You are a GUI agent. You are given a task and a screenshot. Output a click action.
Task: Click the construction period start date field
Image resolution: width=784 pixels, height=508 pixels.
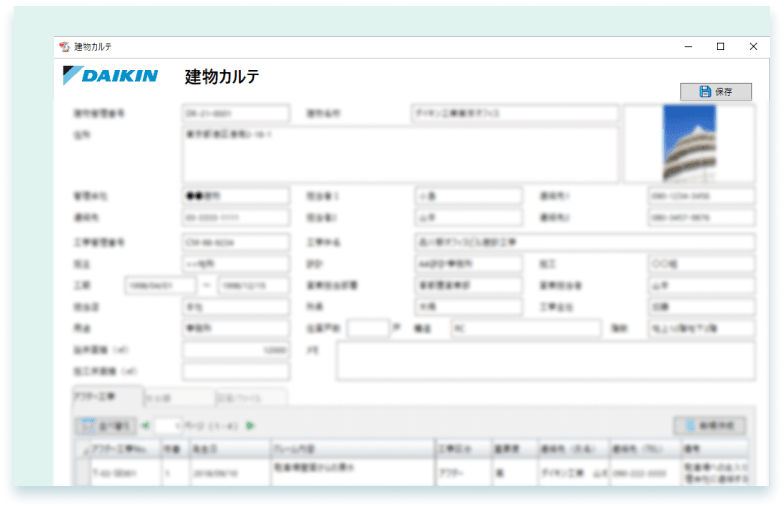[x=160, y=286]
